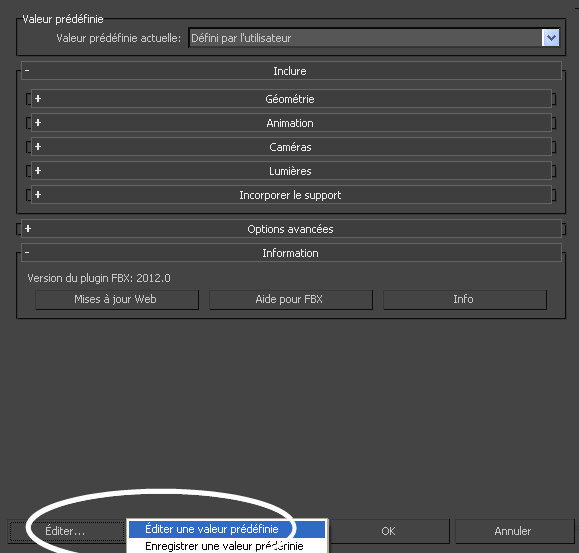Click the Info button

pyautogui.click(x=465, y=299)
